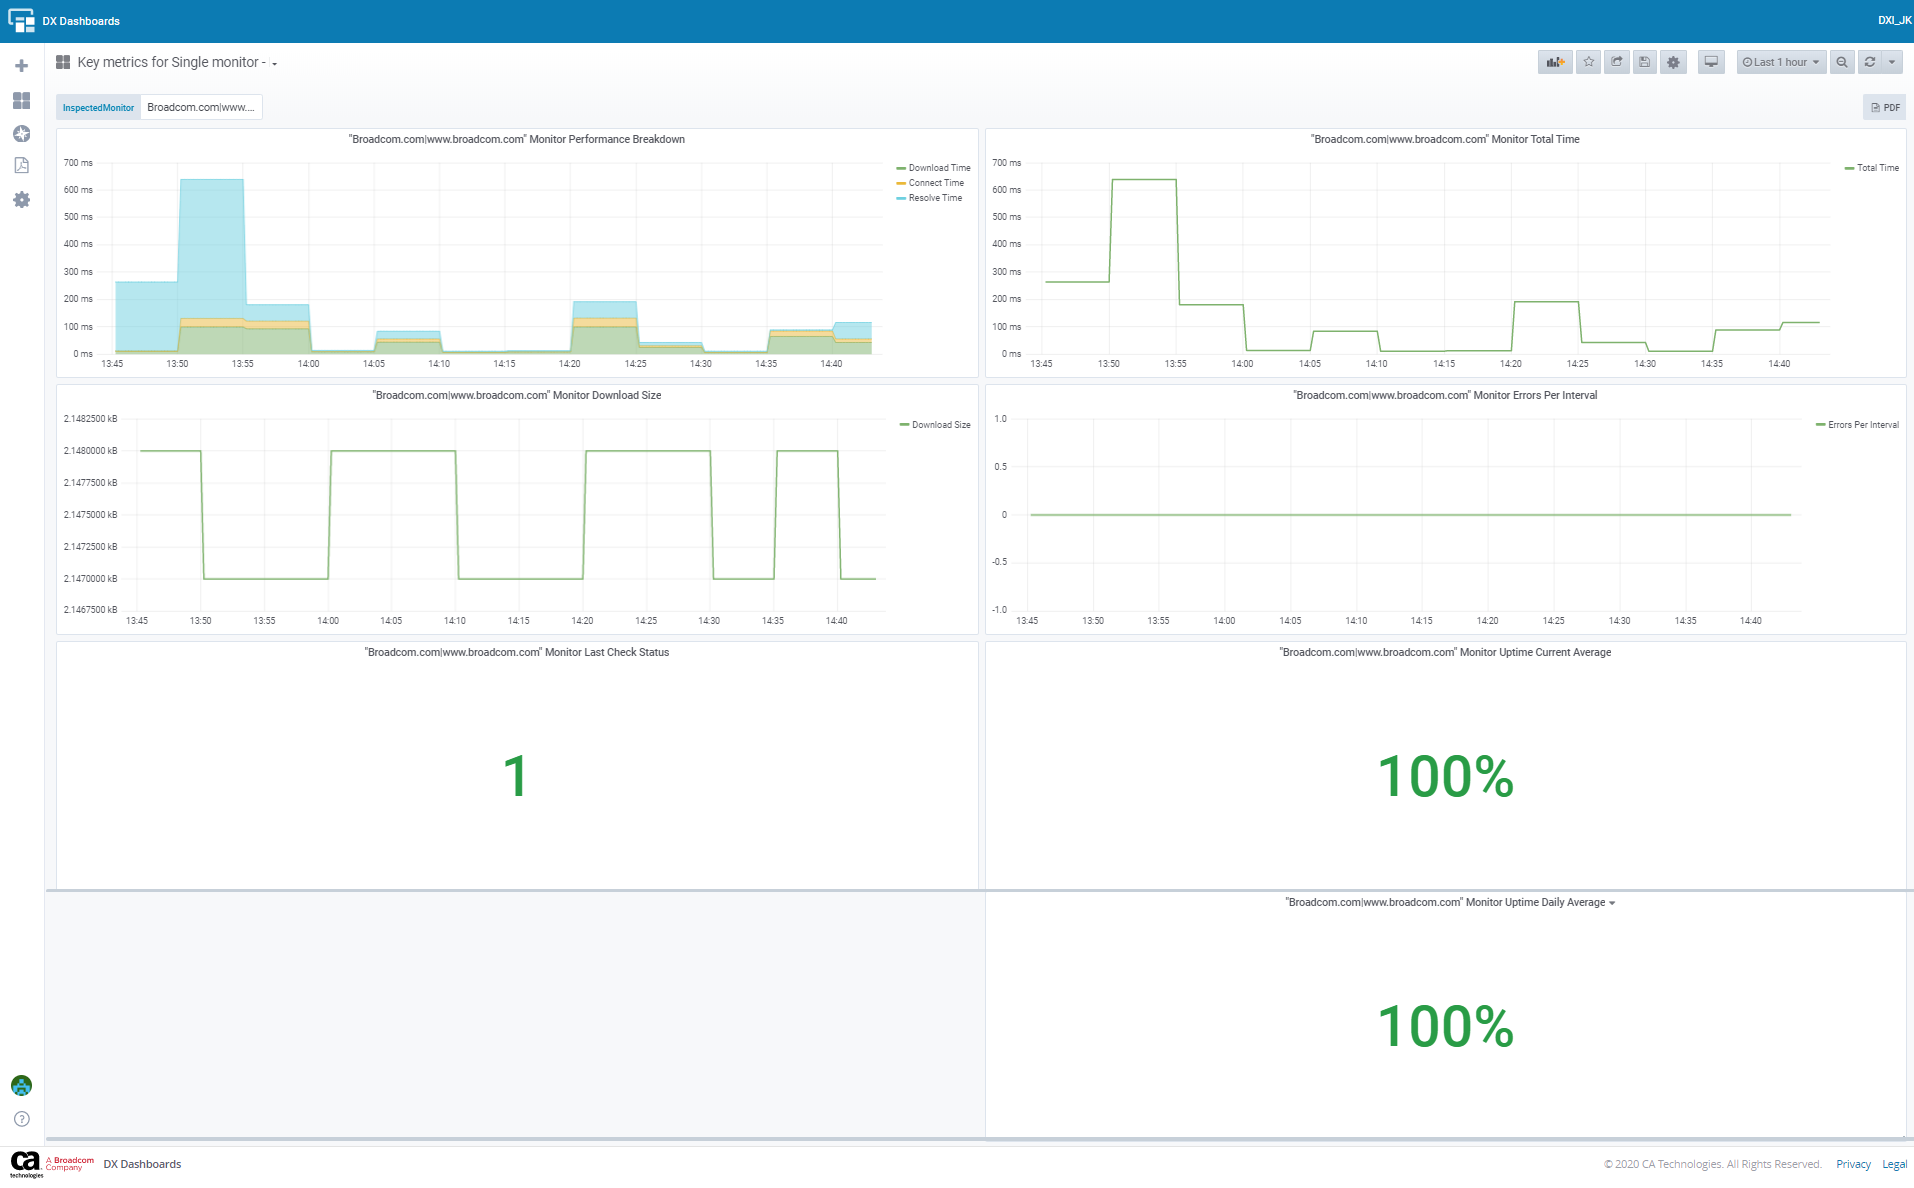
Task: Open the Explore compass icon in sidebar
Action: tap(21, 134)
